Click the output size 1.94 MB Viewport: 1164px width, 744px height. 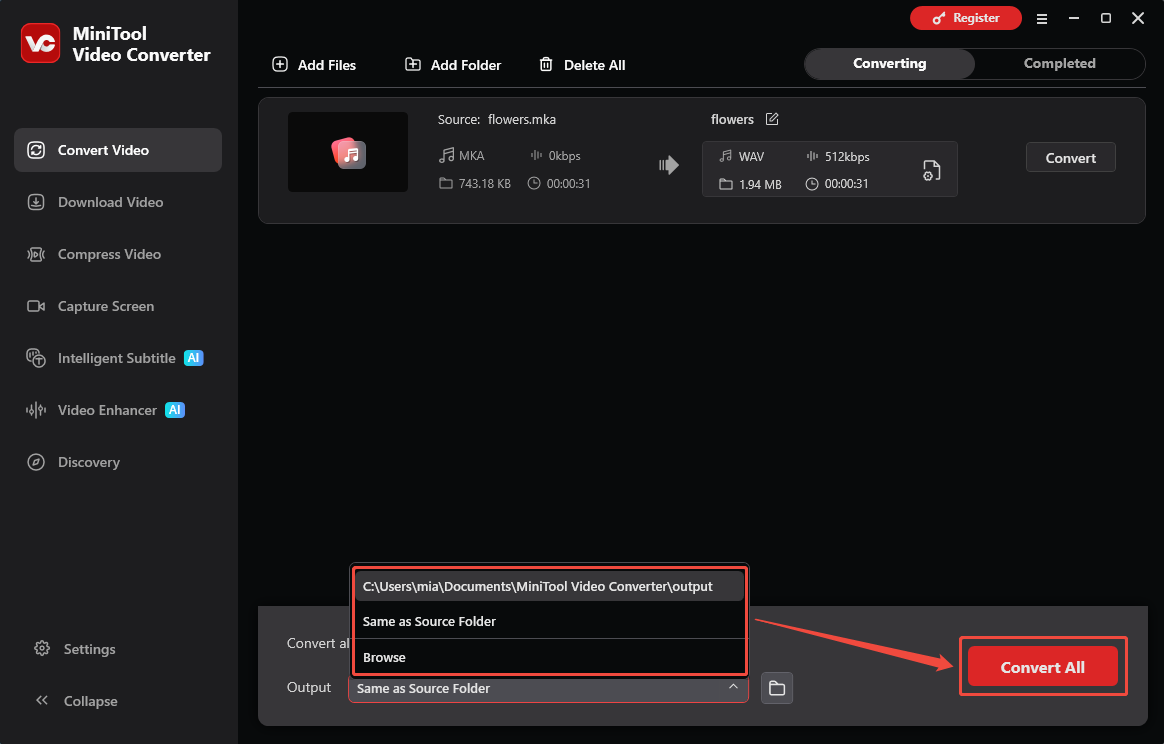[x=760, y=184]
